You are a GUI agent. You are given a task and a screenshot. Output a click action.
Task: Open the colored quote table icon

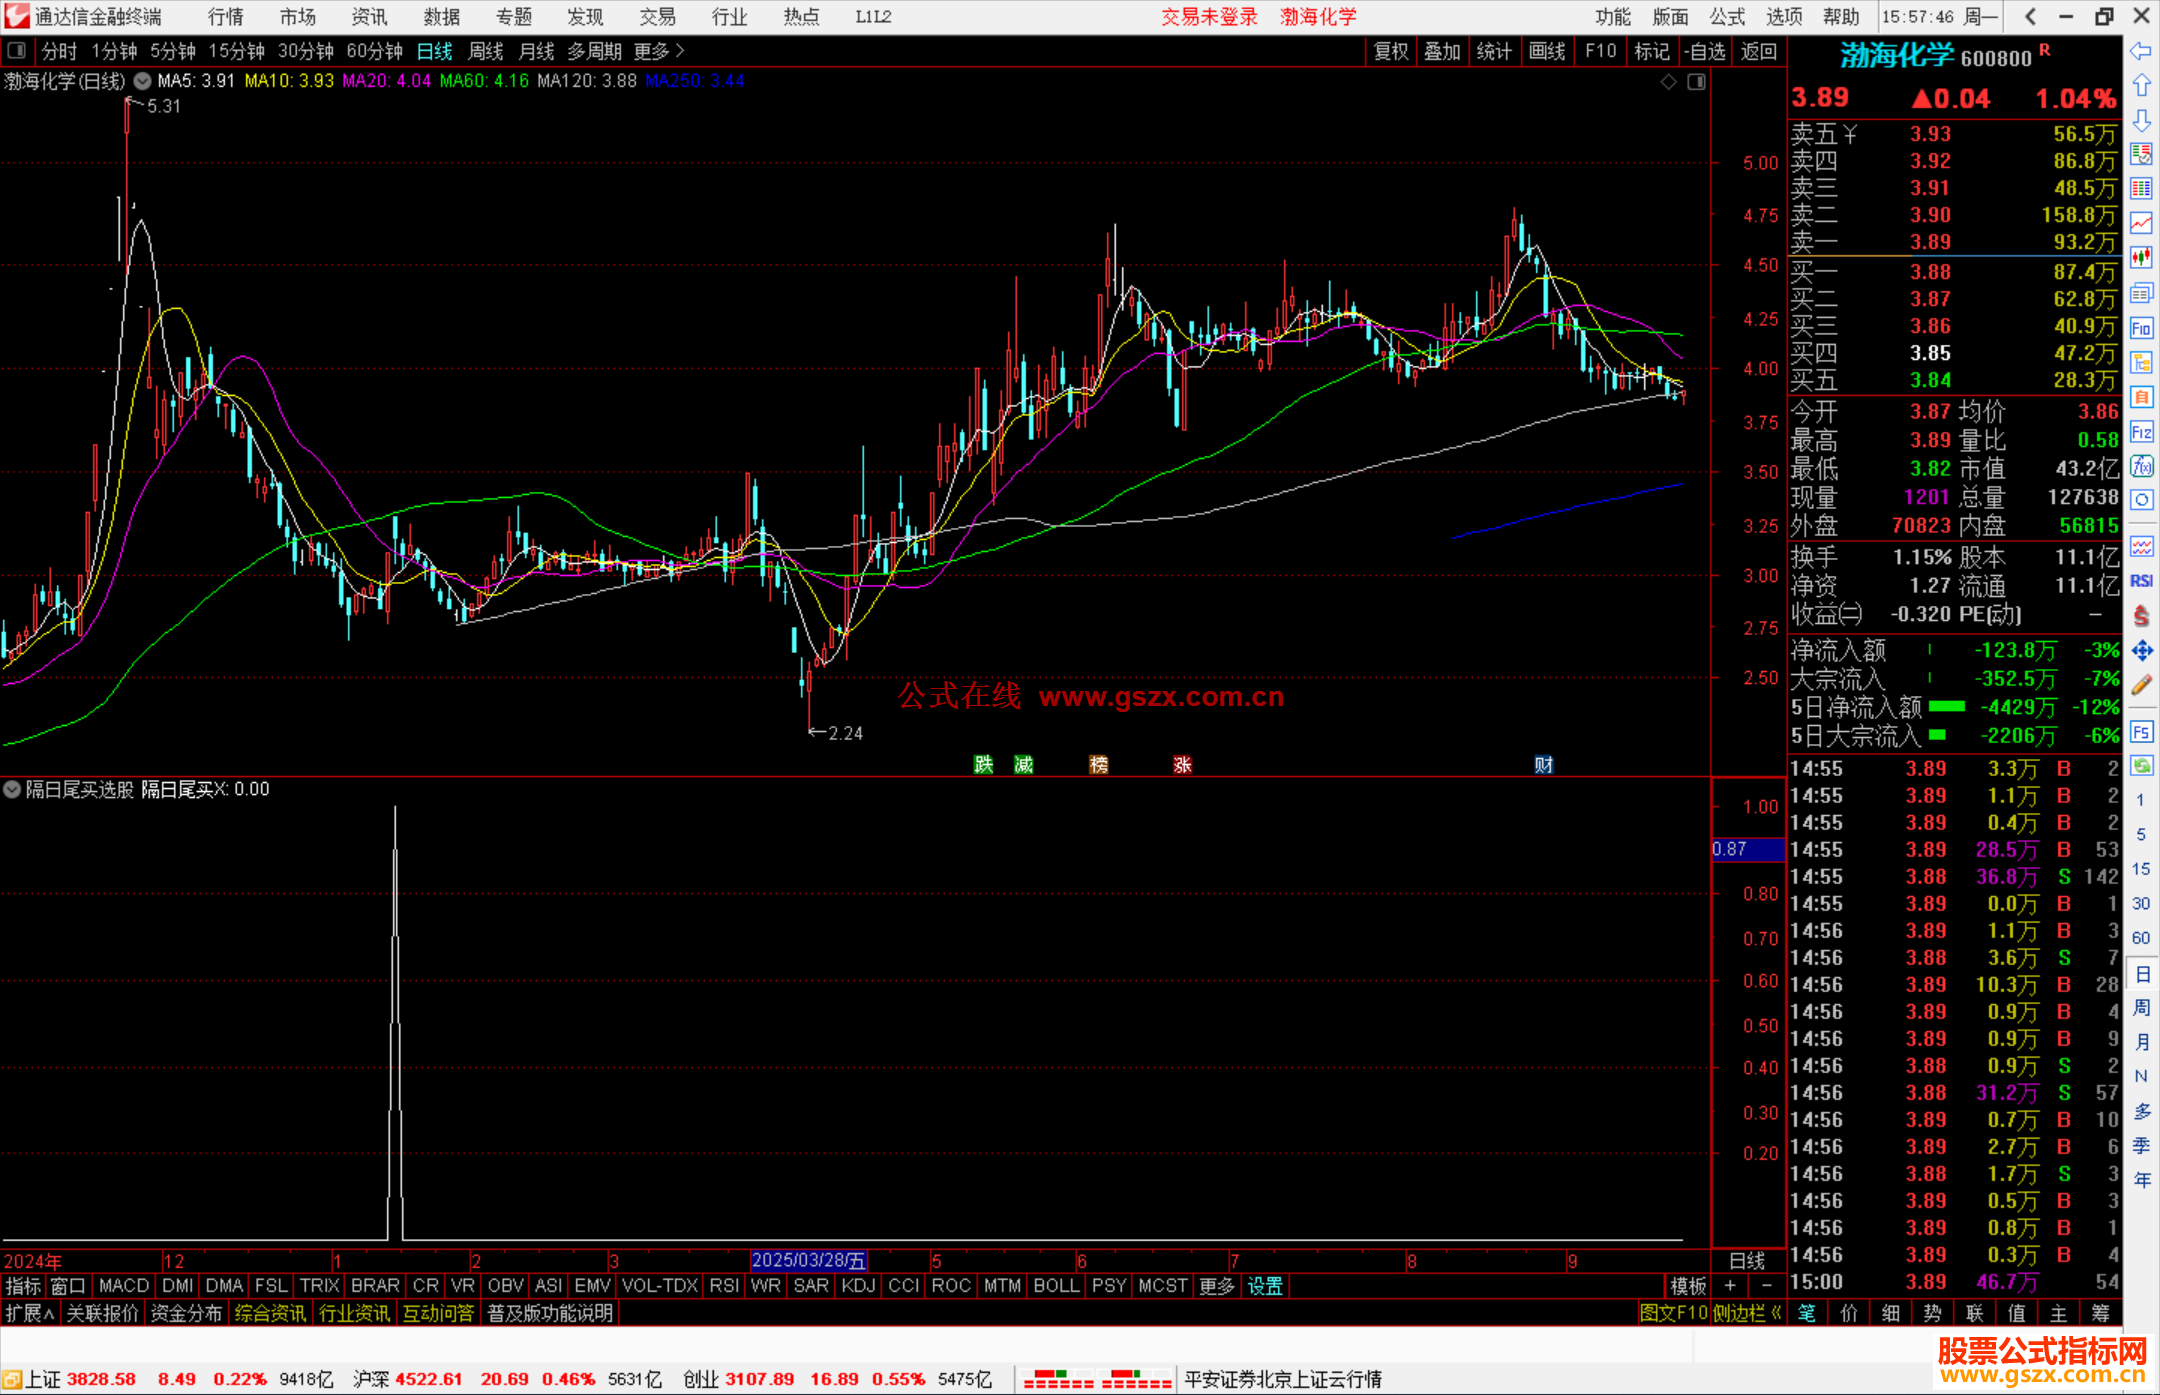tap(2141, 189)
